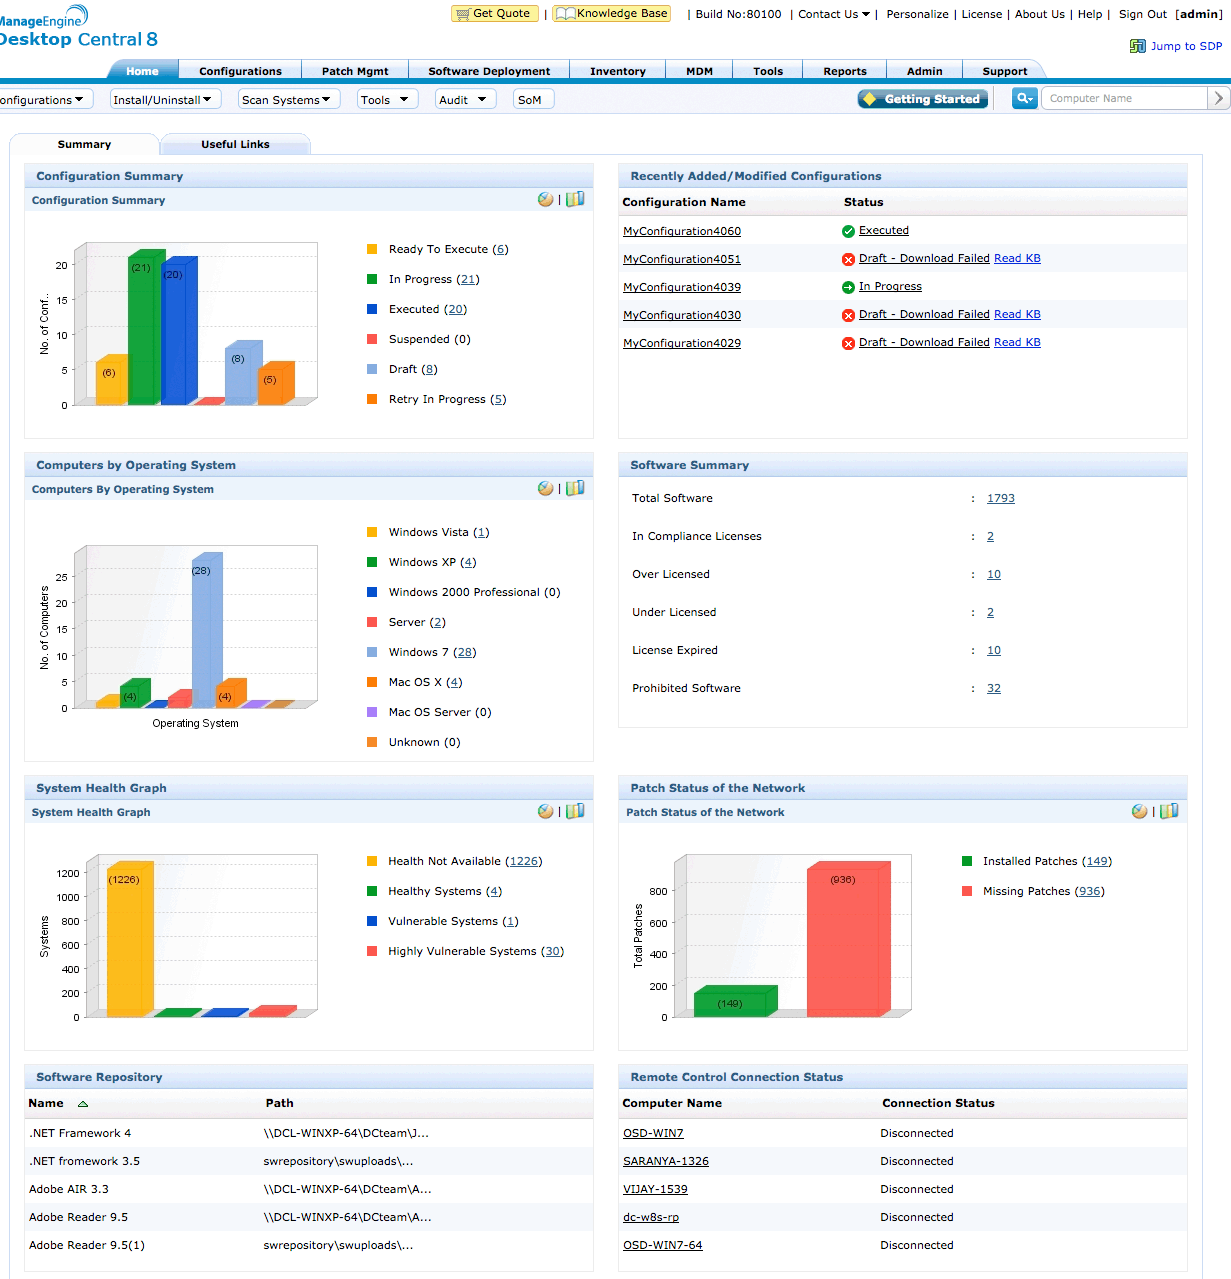Screen dimensions: 1231x1279
Task: Sort Software Repository by Name column arrow
Action: point(83,1104)
